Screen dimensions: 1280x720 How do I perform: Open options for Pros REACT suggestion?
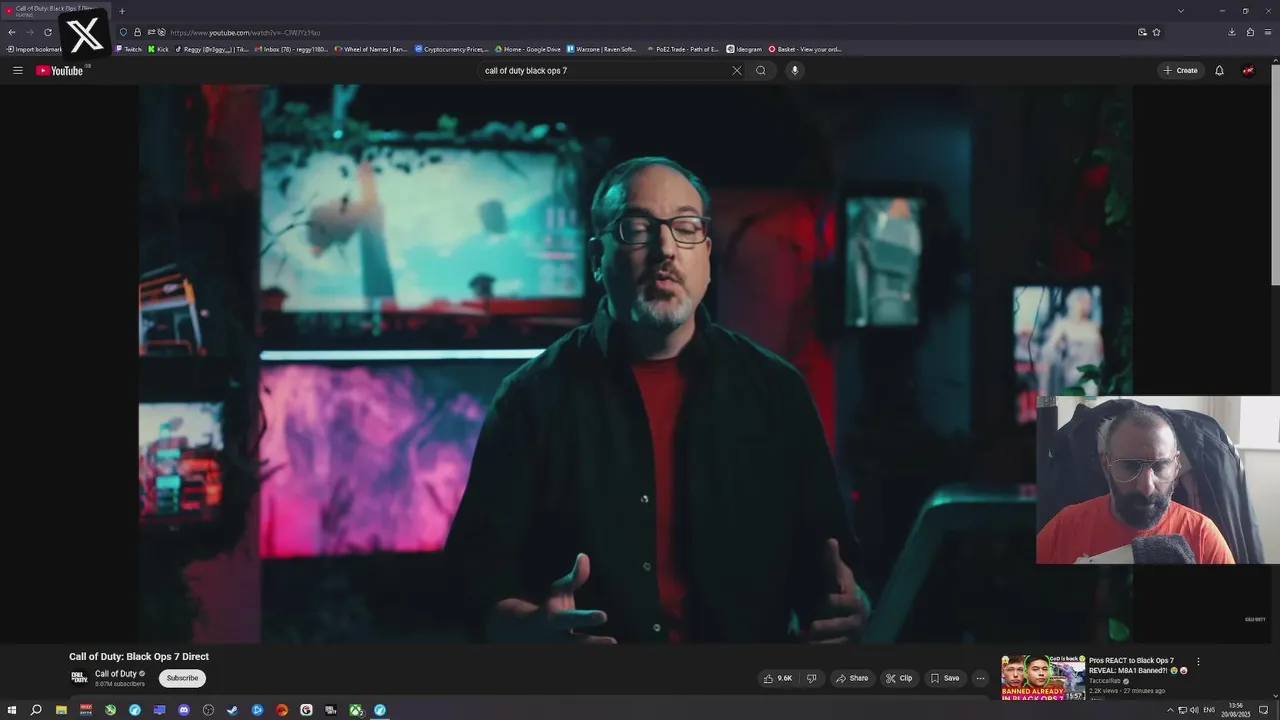(1198, 661)
